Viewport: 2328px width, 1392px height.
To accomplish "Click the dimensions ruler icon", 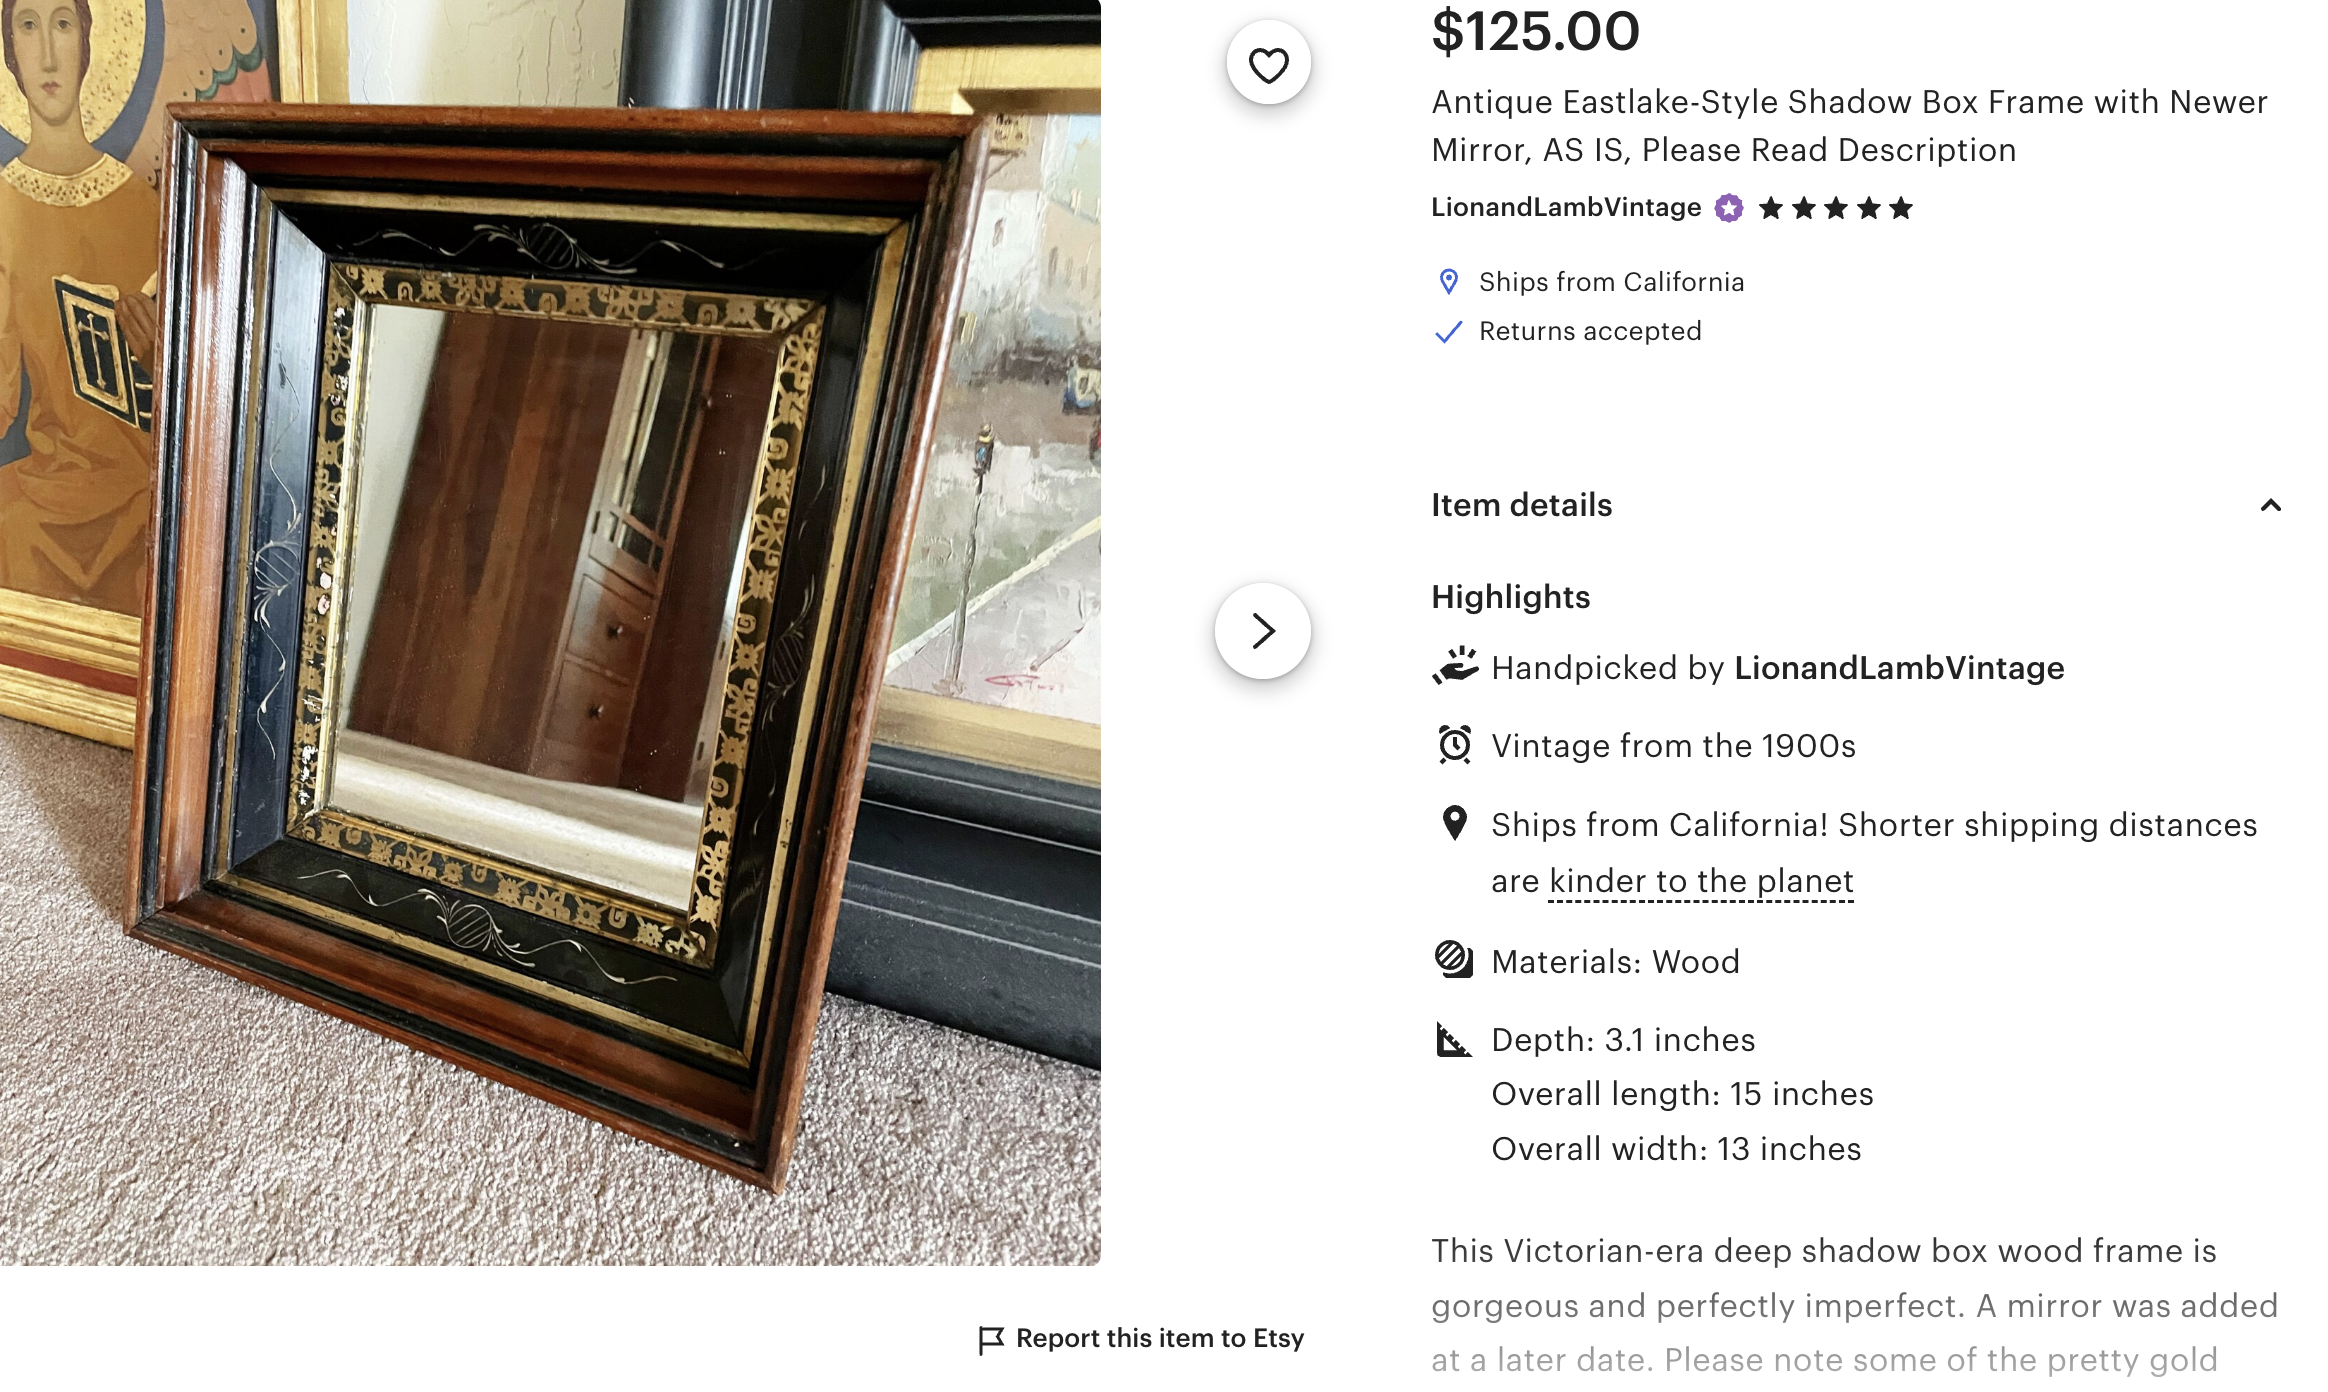I will (1453, 1040).
